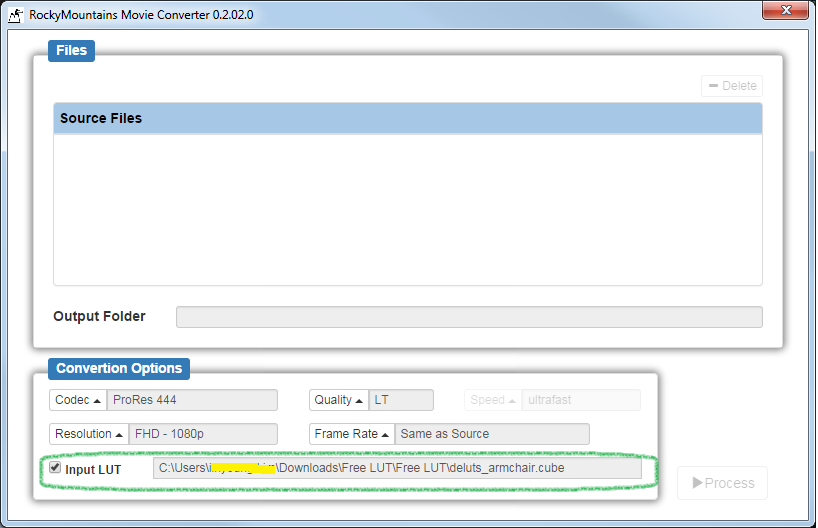
Task: Click the Same as Source frame rate field
Action: [x=491, y=434]
